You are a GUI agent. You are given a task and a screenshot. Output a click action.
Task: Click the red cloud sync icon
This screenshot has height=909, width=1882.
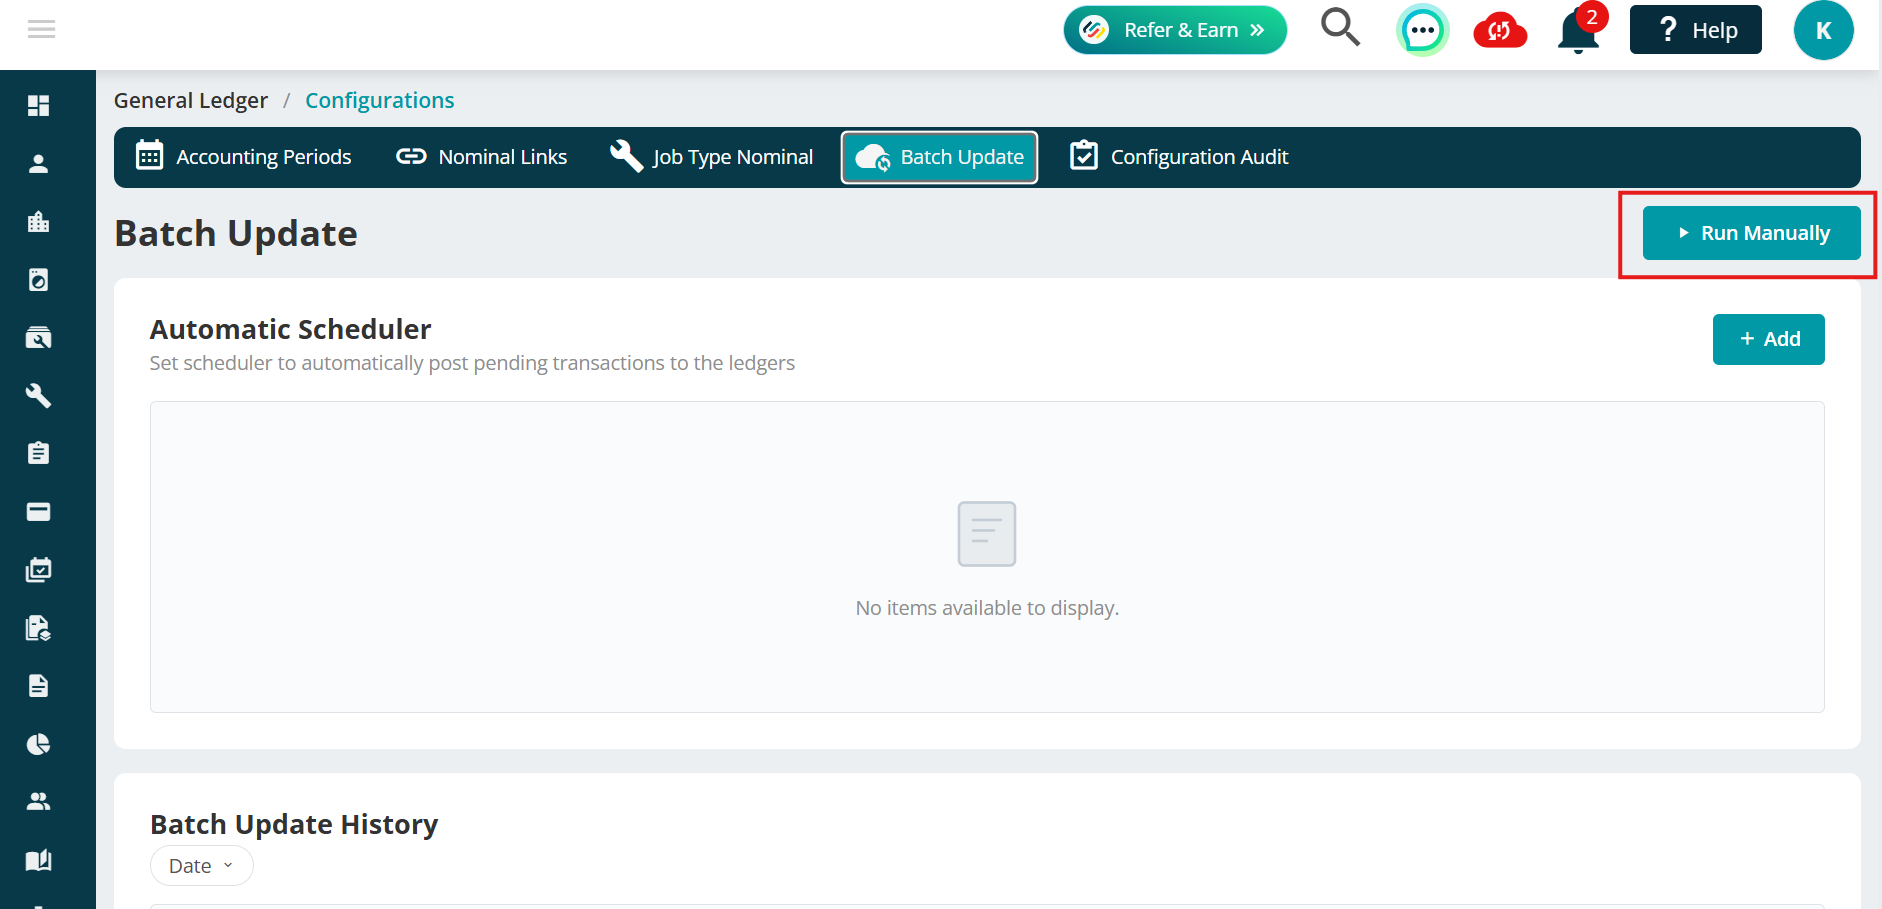tap(1500, 31)
